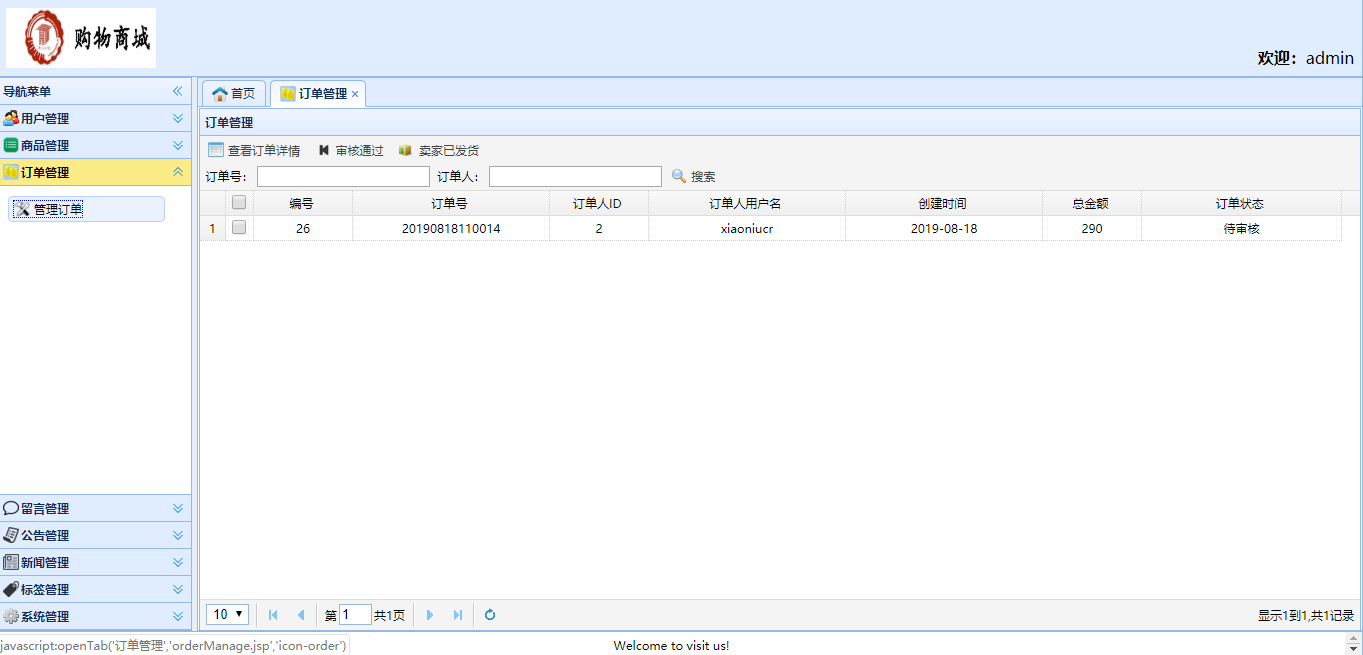
Task: Go to last page in pager
Action: (x=457, y=615)
